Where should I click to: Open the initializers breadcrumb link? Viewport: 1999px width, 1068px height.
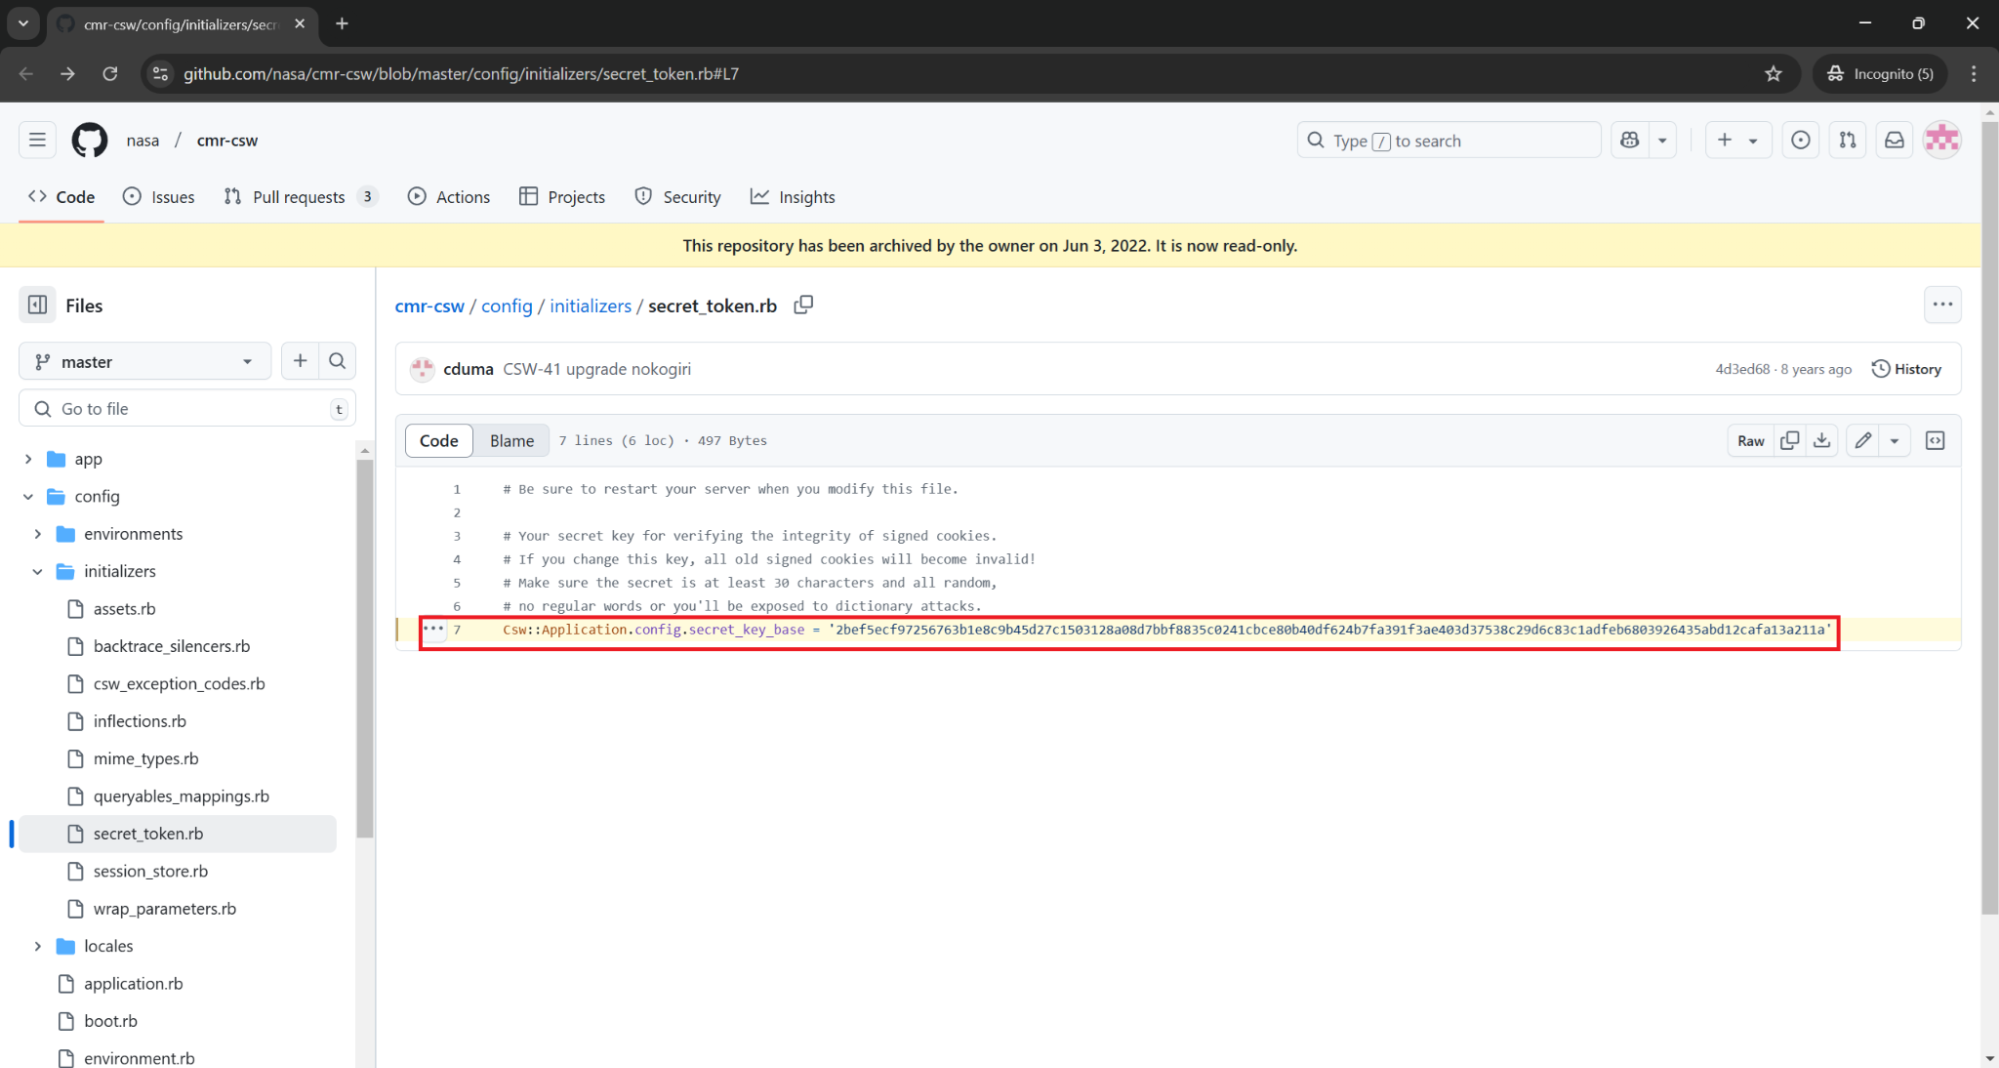click(590, 306)
